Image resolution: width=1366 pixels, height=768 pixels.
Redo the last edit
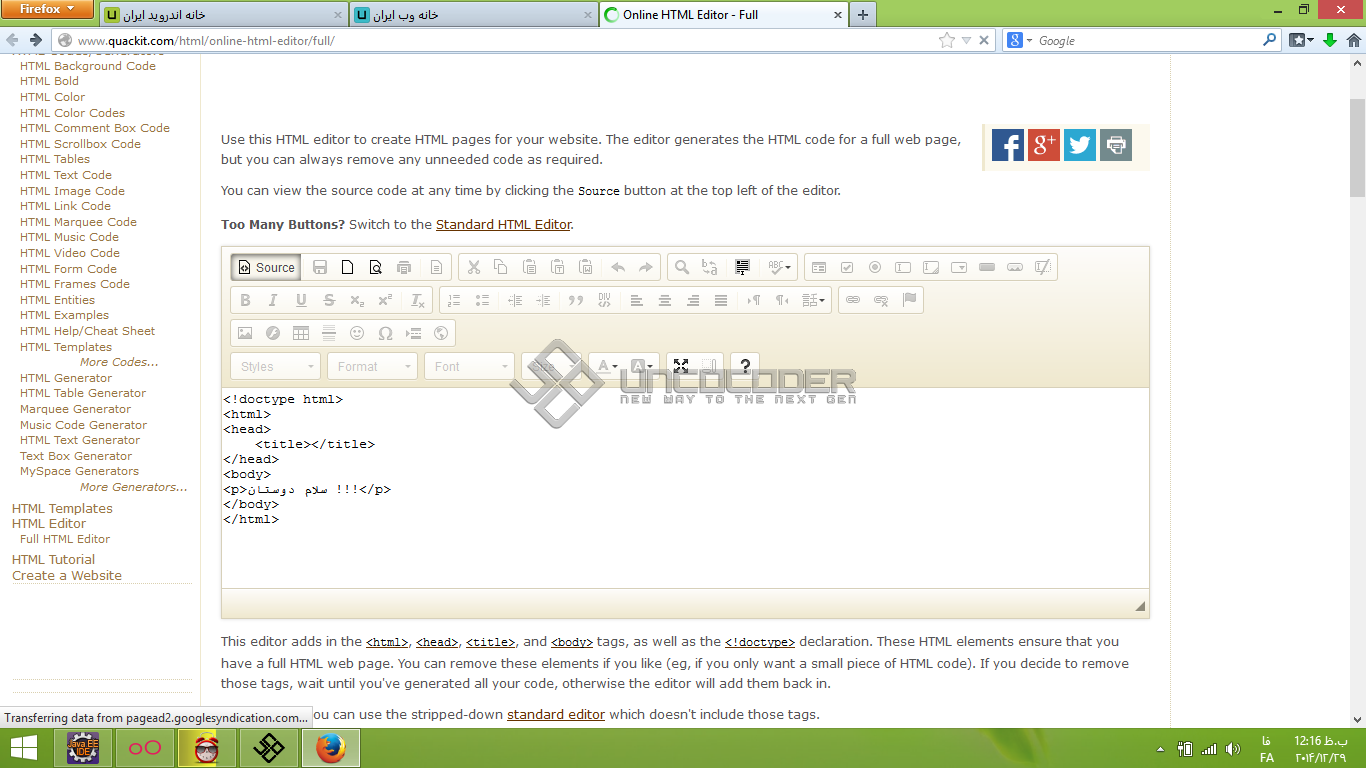point(646,267)
